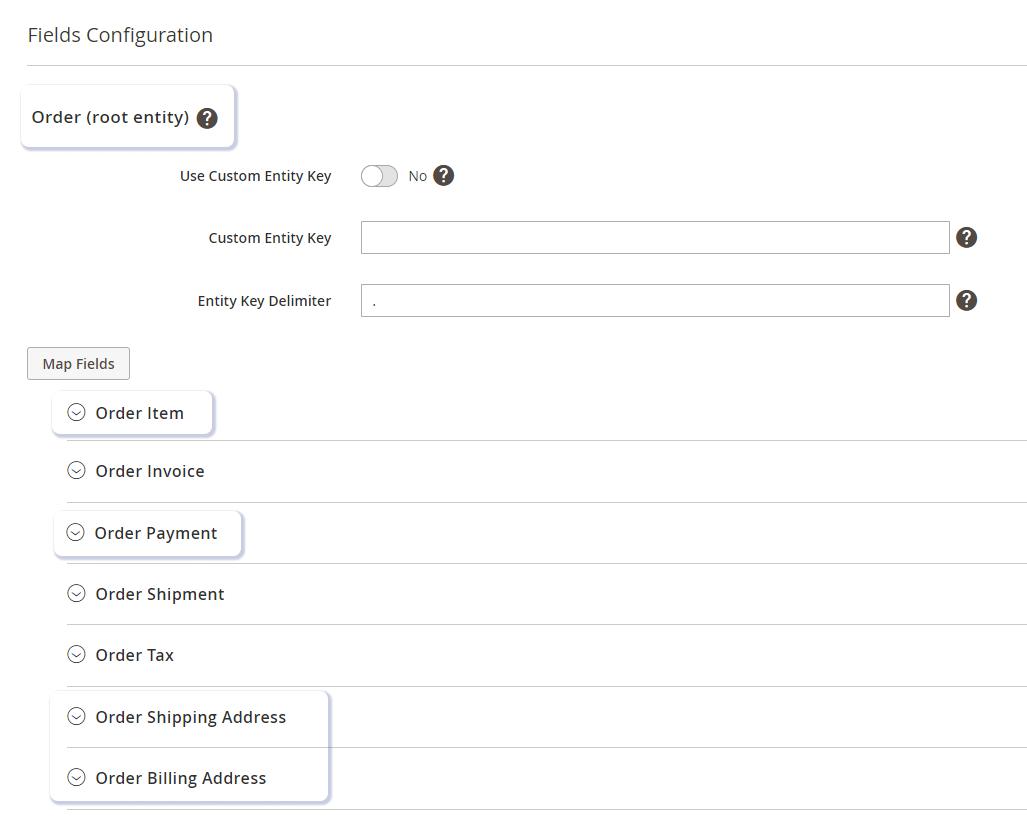Click the Order Tax chevron icon
The height and width of the screenshot is (825, 1027).
click(x=76, y=654)
